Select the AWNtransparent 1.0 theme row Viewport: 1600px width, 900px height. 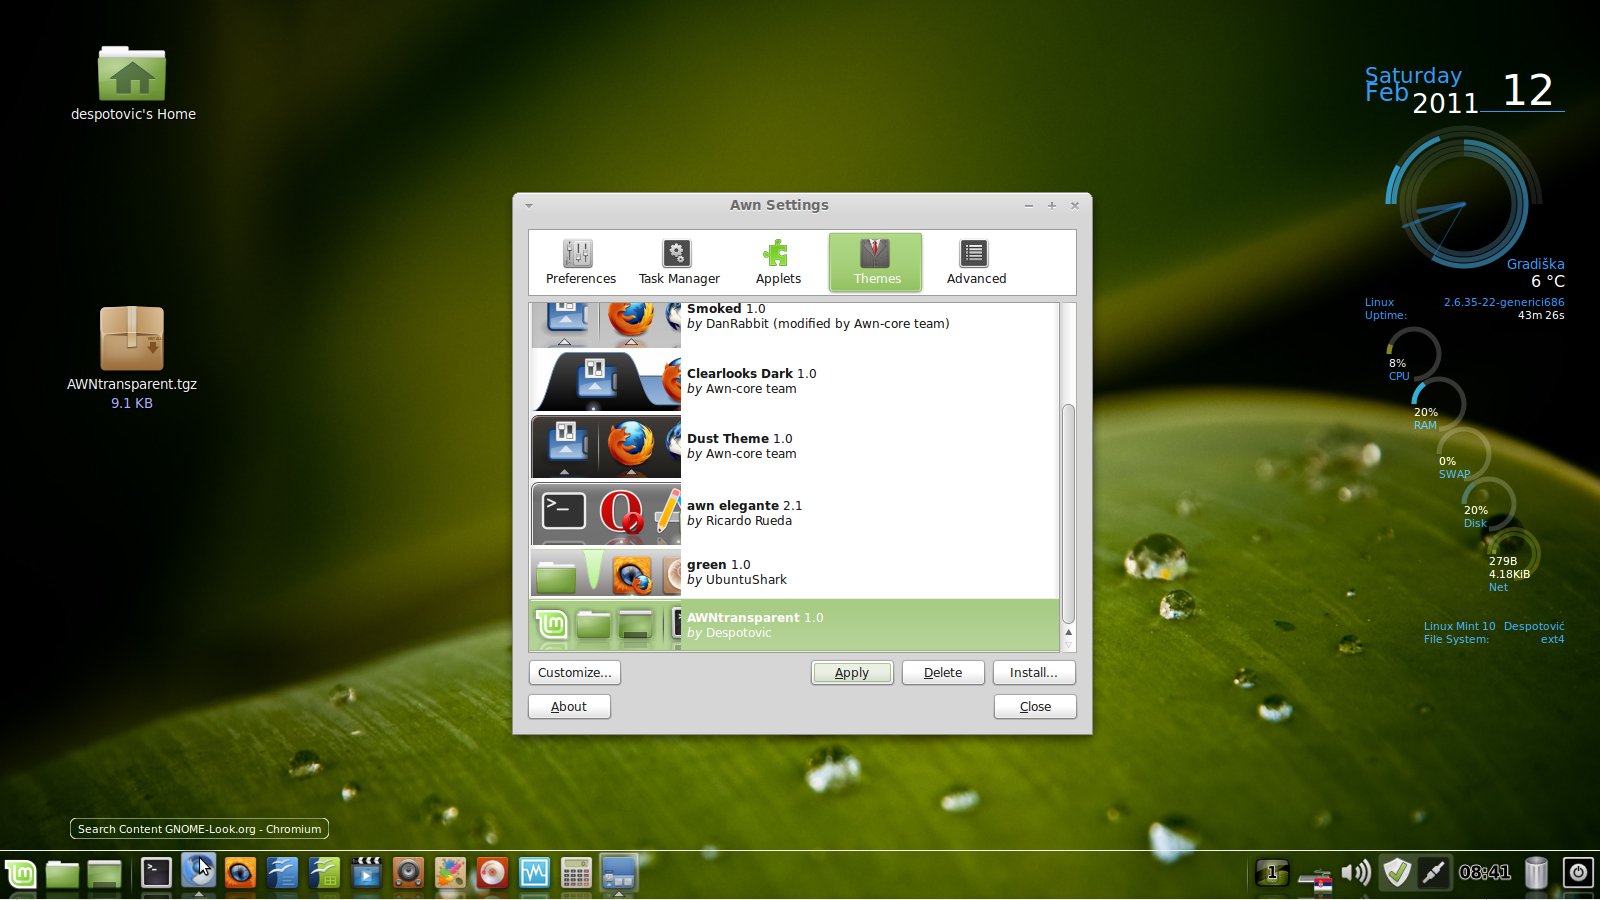coord(794,625)
